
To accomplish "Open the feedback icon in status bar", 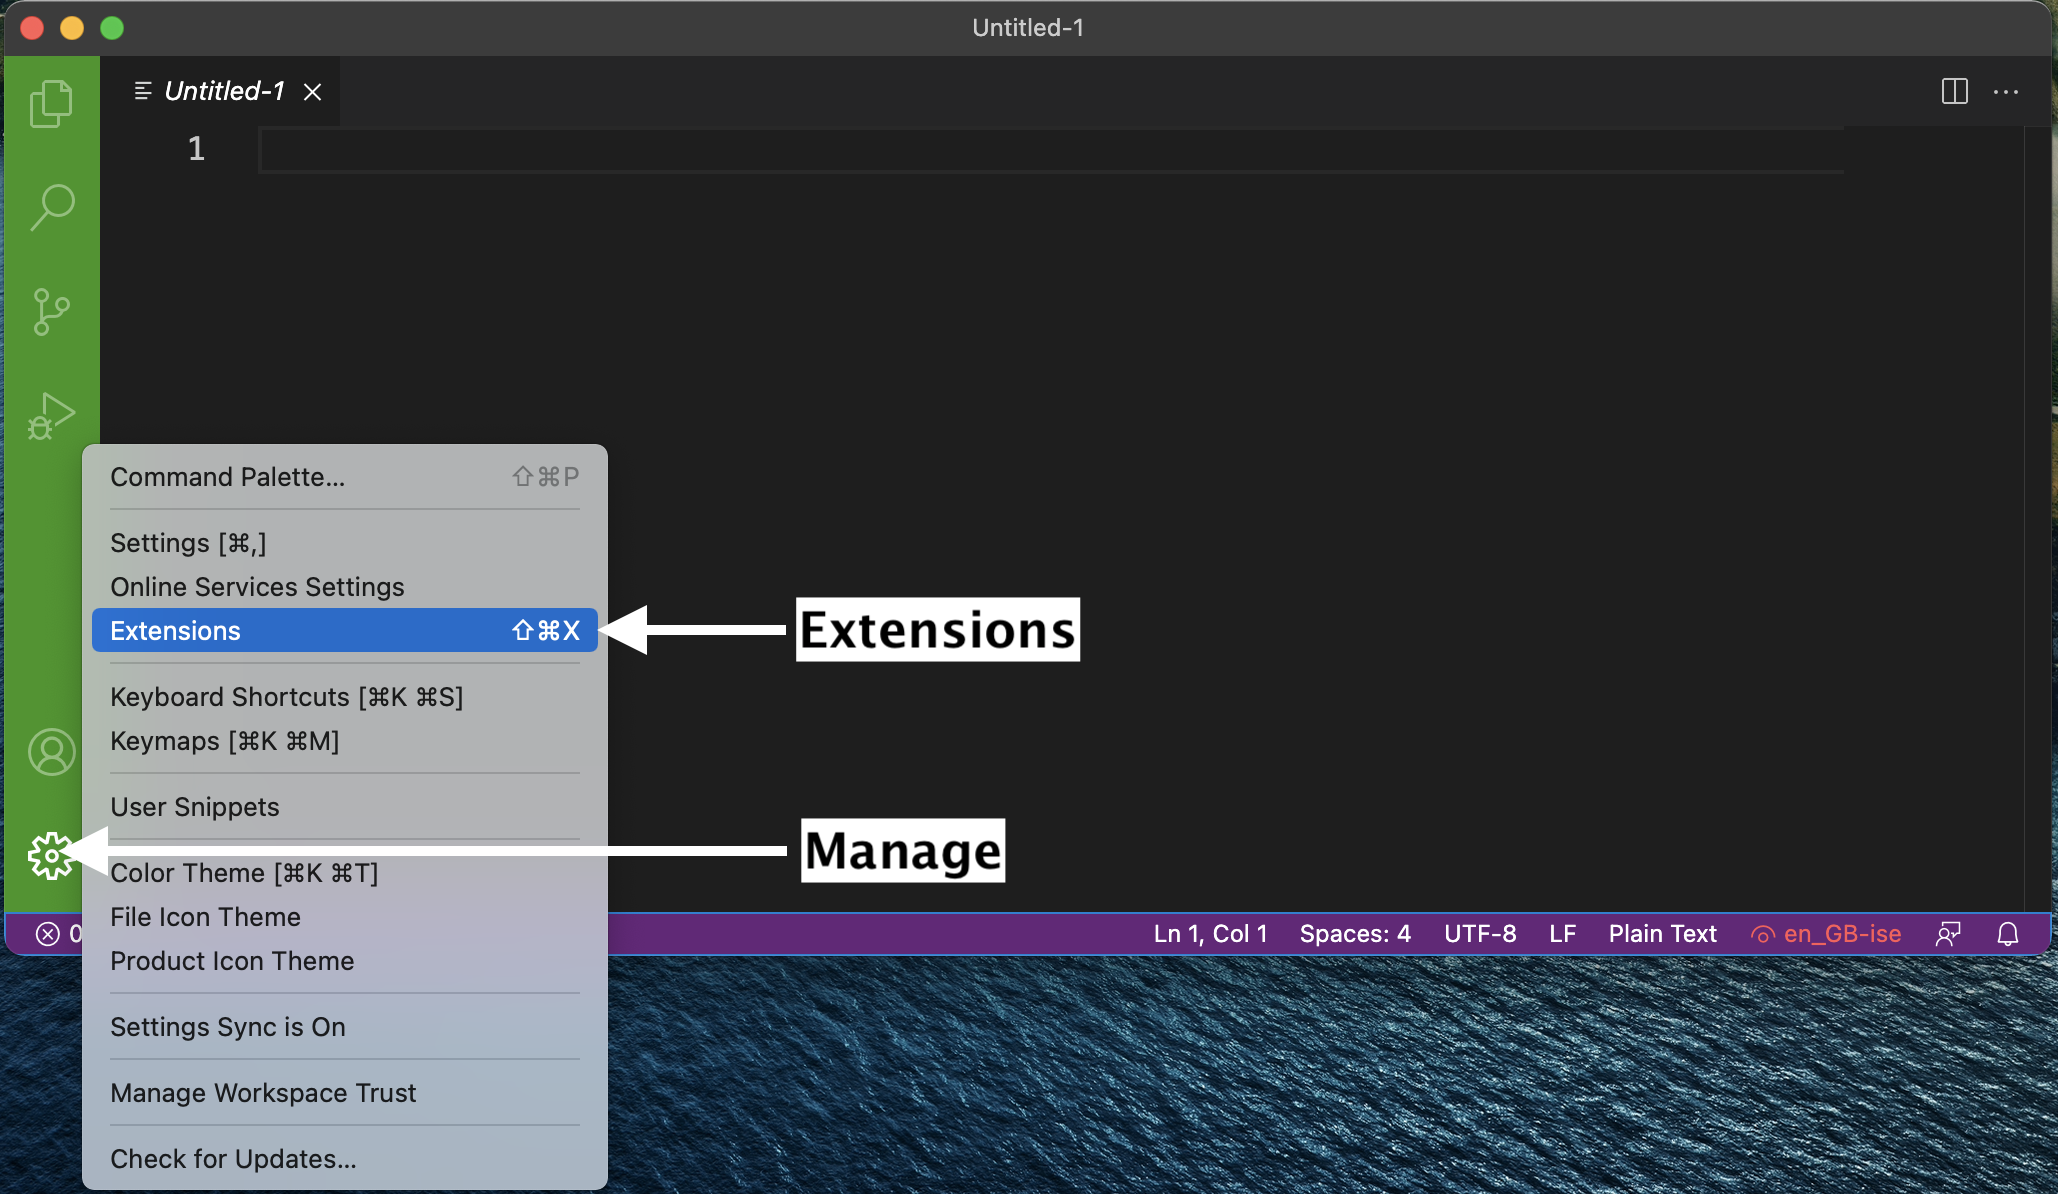I will click(1948, 934).
